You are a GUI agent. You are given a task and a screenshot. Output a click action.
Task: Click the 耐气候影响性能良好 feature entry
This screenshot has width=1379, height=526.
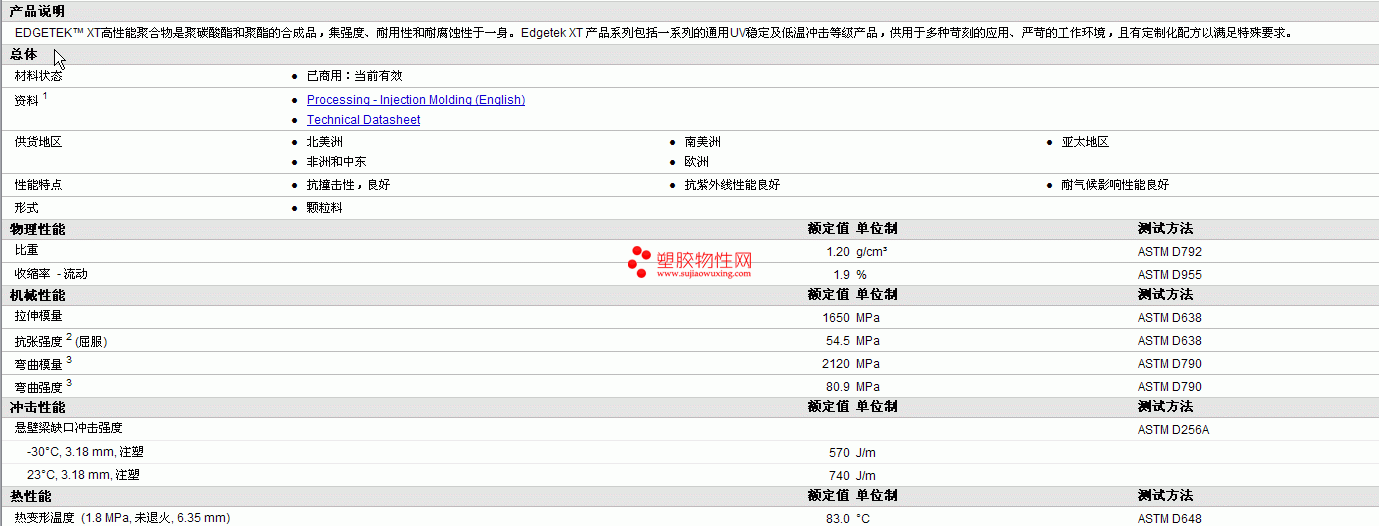(x=1116, y=185)
